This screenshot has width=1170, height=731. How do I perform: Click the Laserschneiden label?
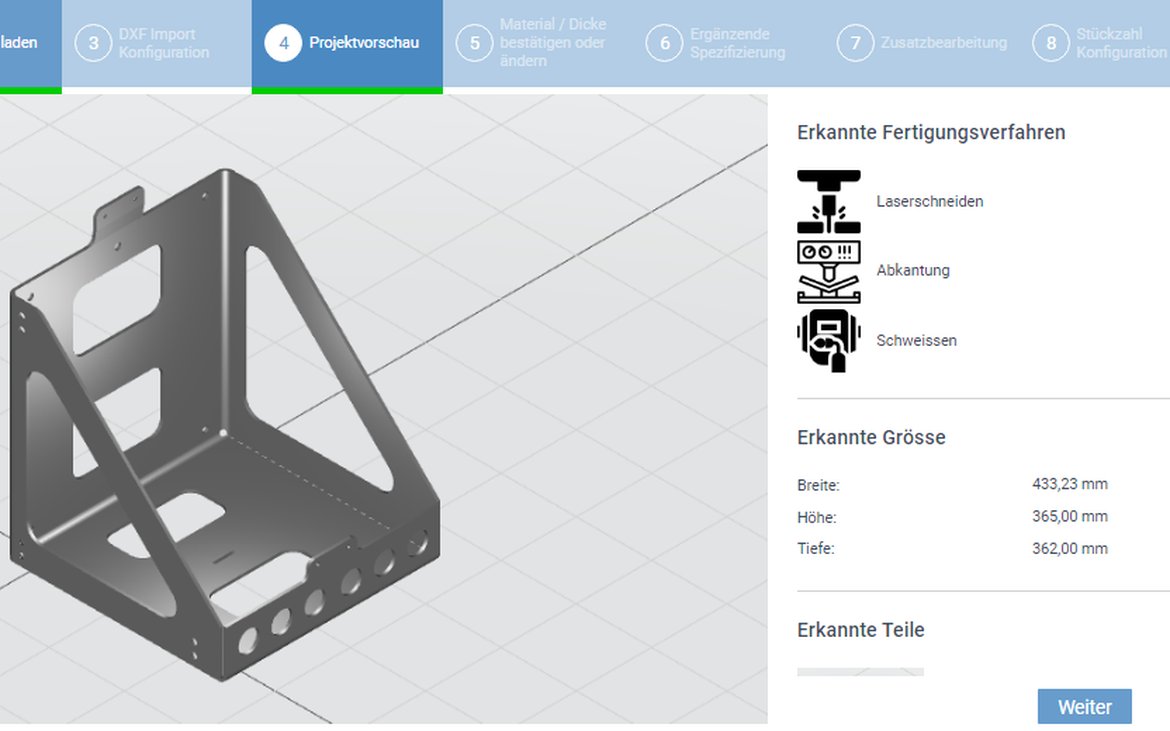pyautogui.click(x=930, y=201)
